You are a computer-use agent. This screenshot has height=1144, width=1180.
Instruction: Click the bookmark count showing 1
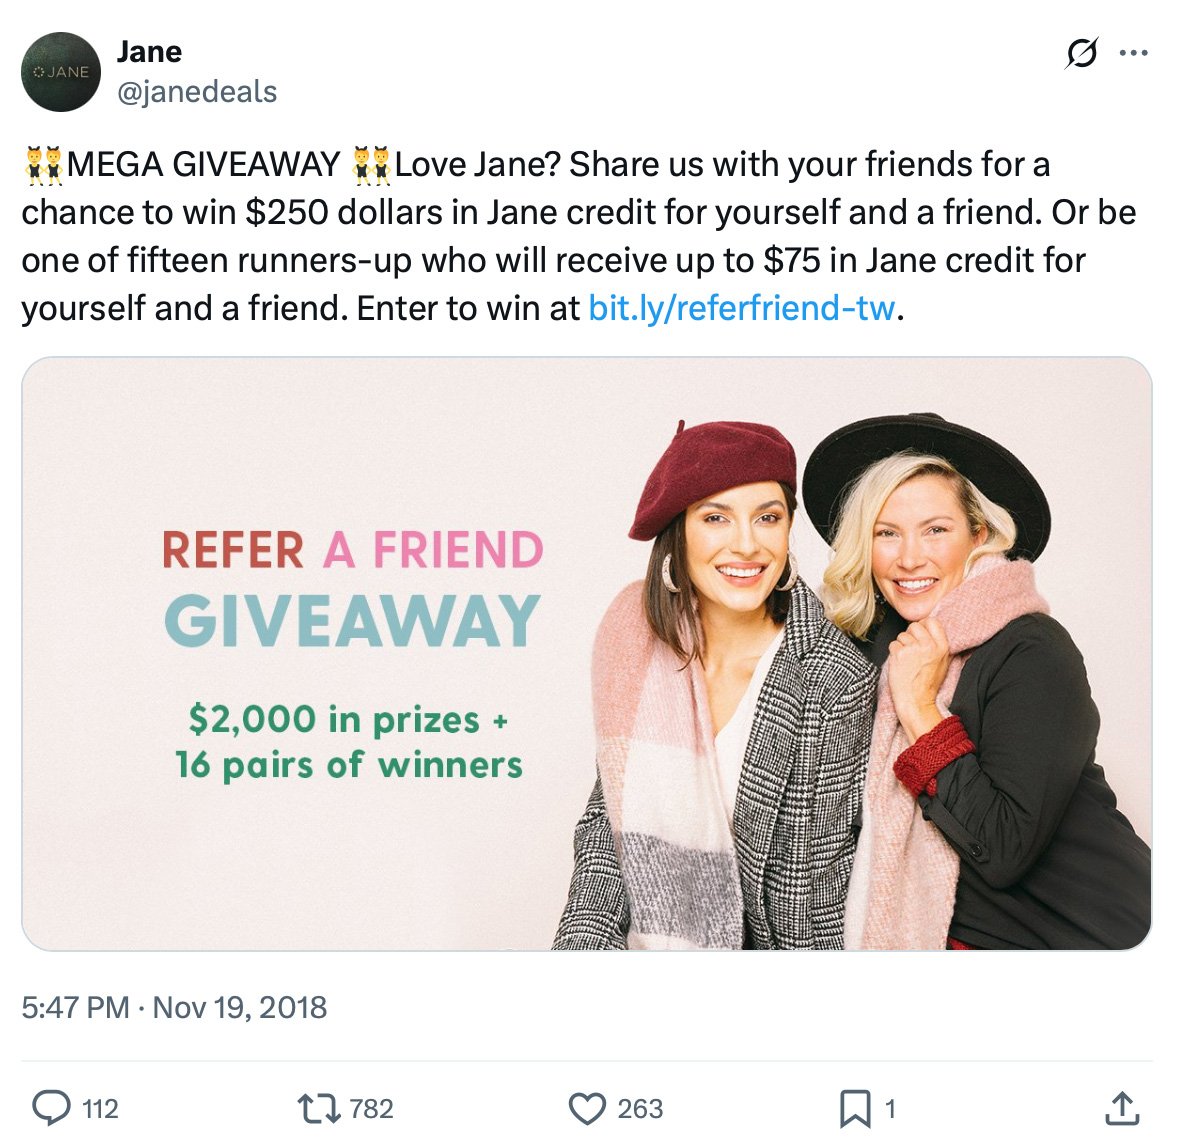pyautogui.click(x=888, y=1108)
